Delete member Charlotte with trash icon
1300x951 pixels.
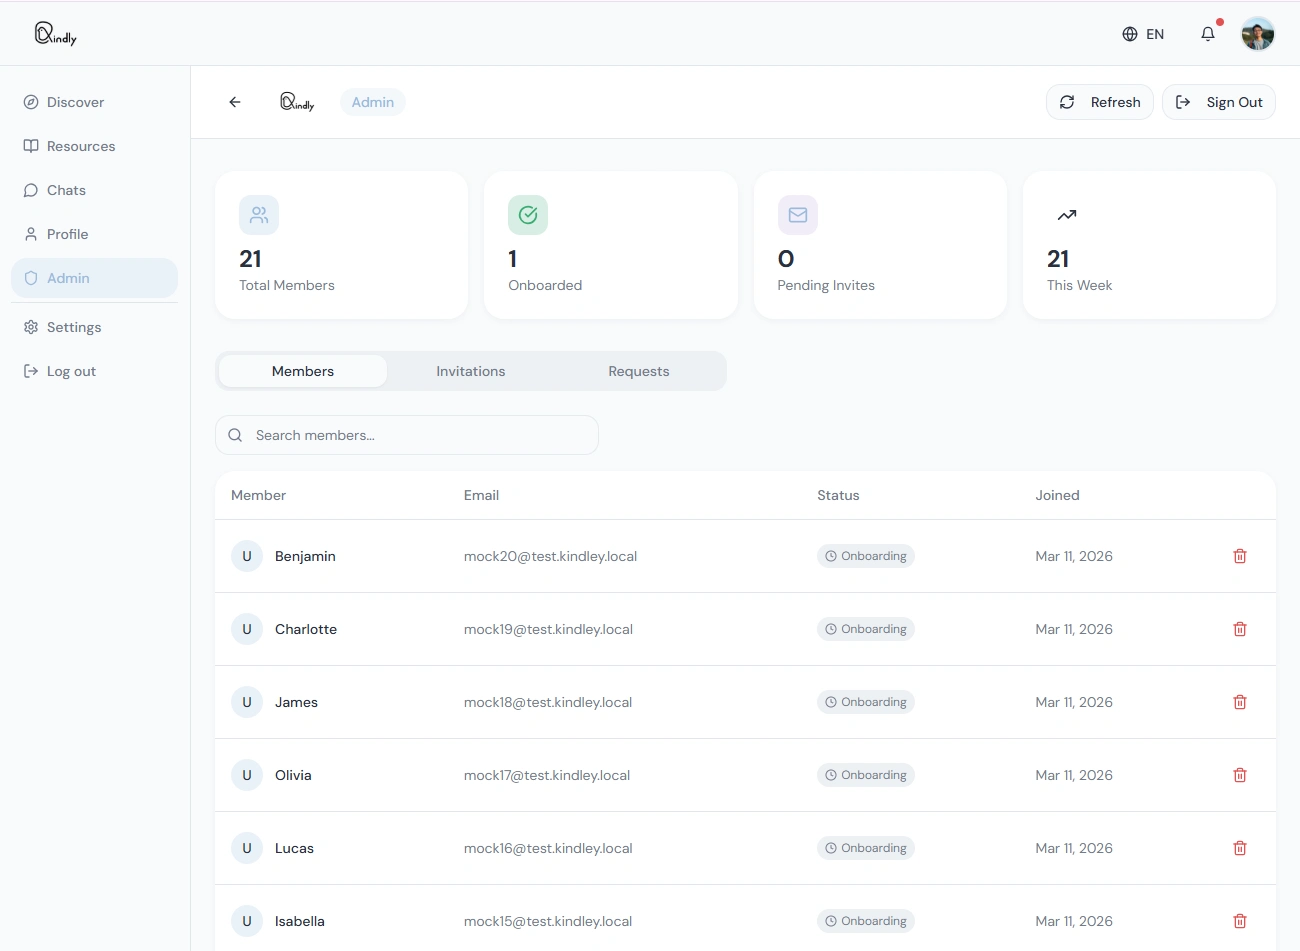click(x=1240, y=629)
